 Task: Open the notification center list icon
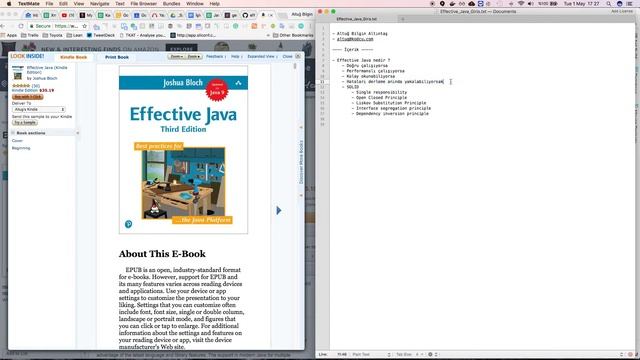tap(630, 4)
